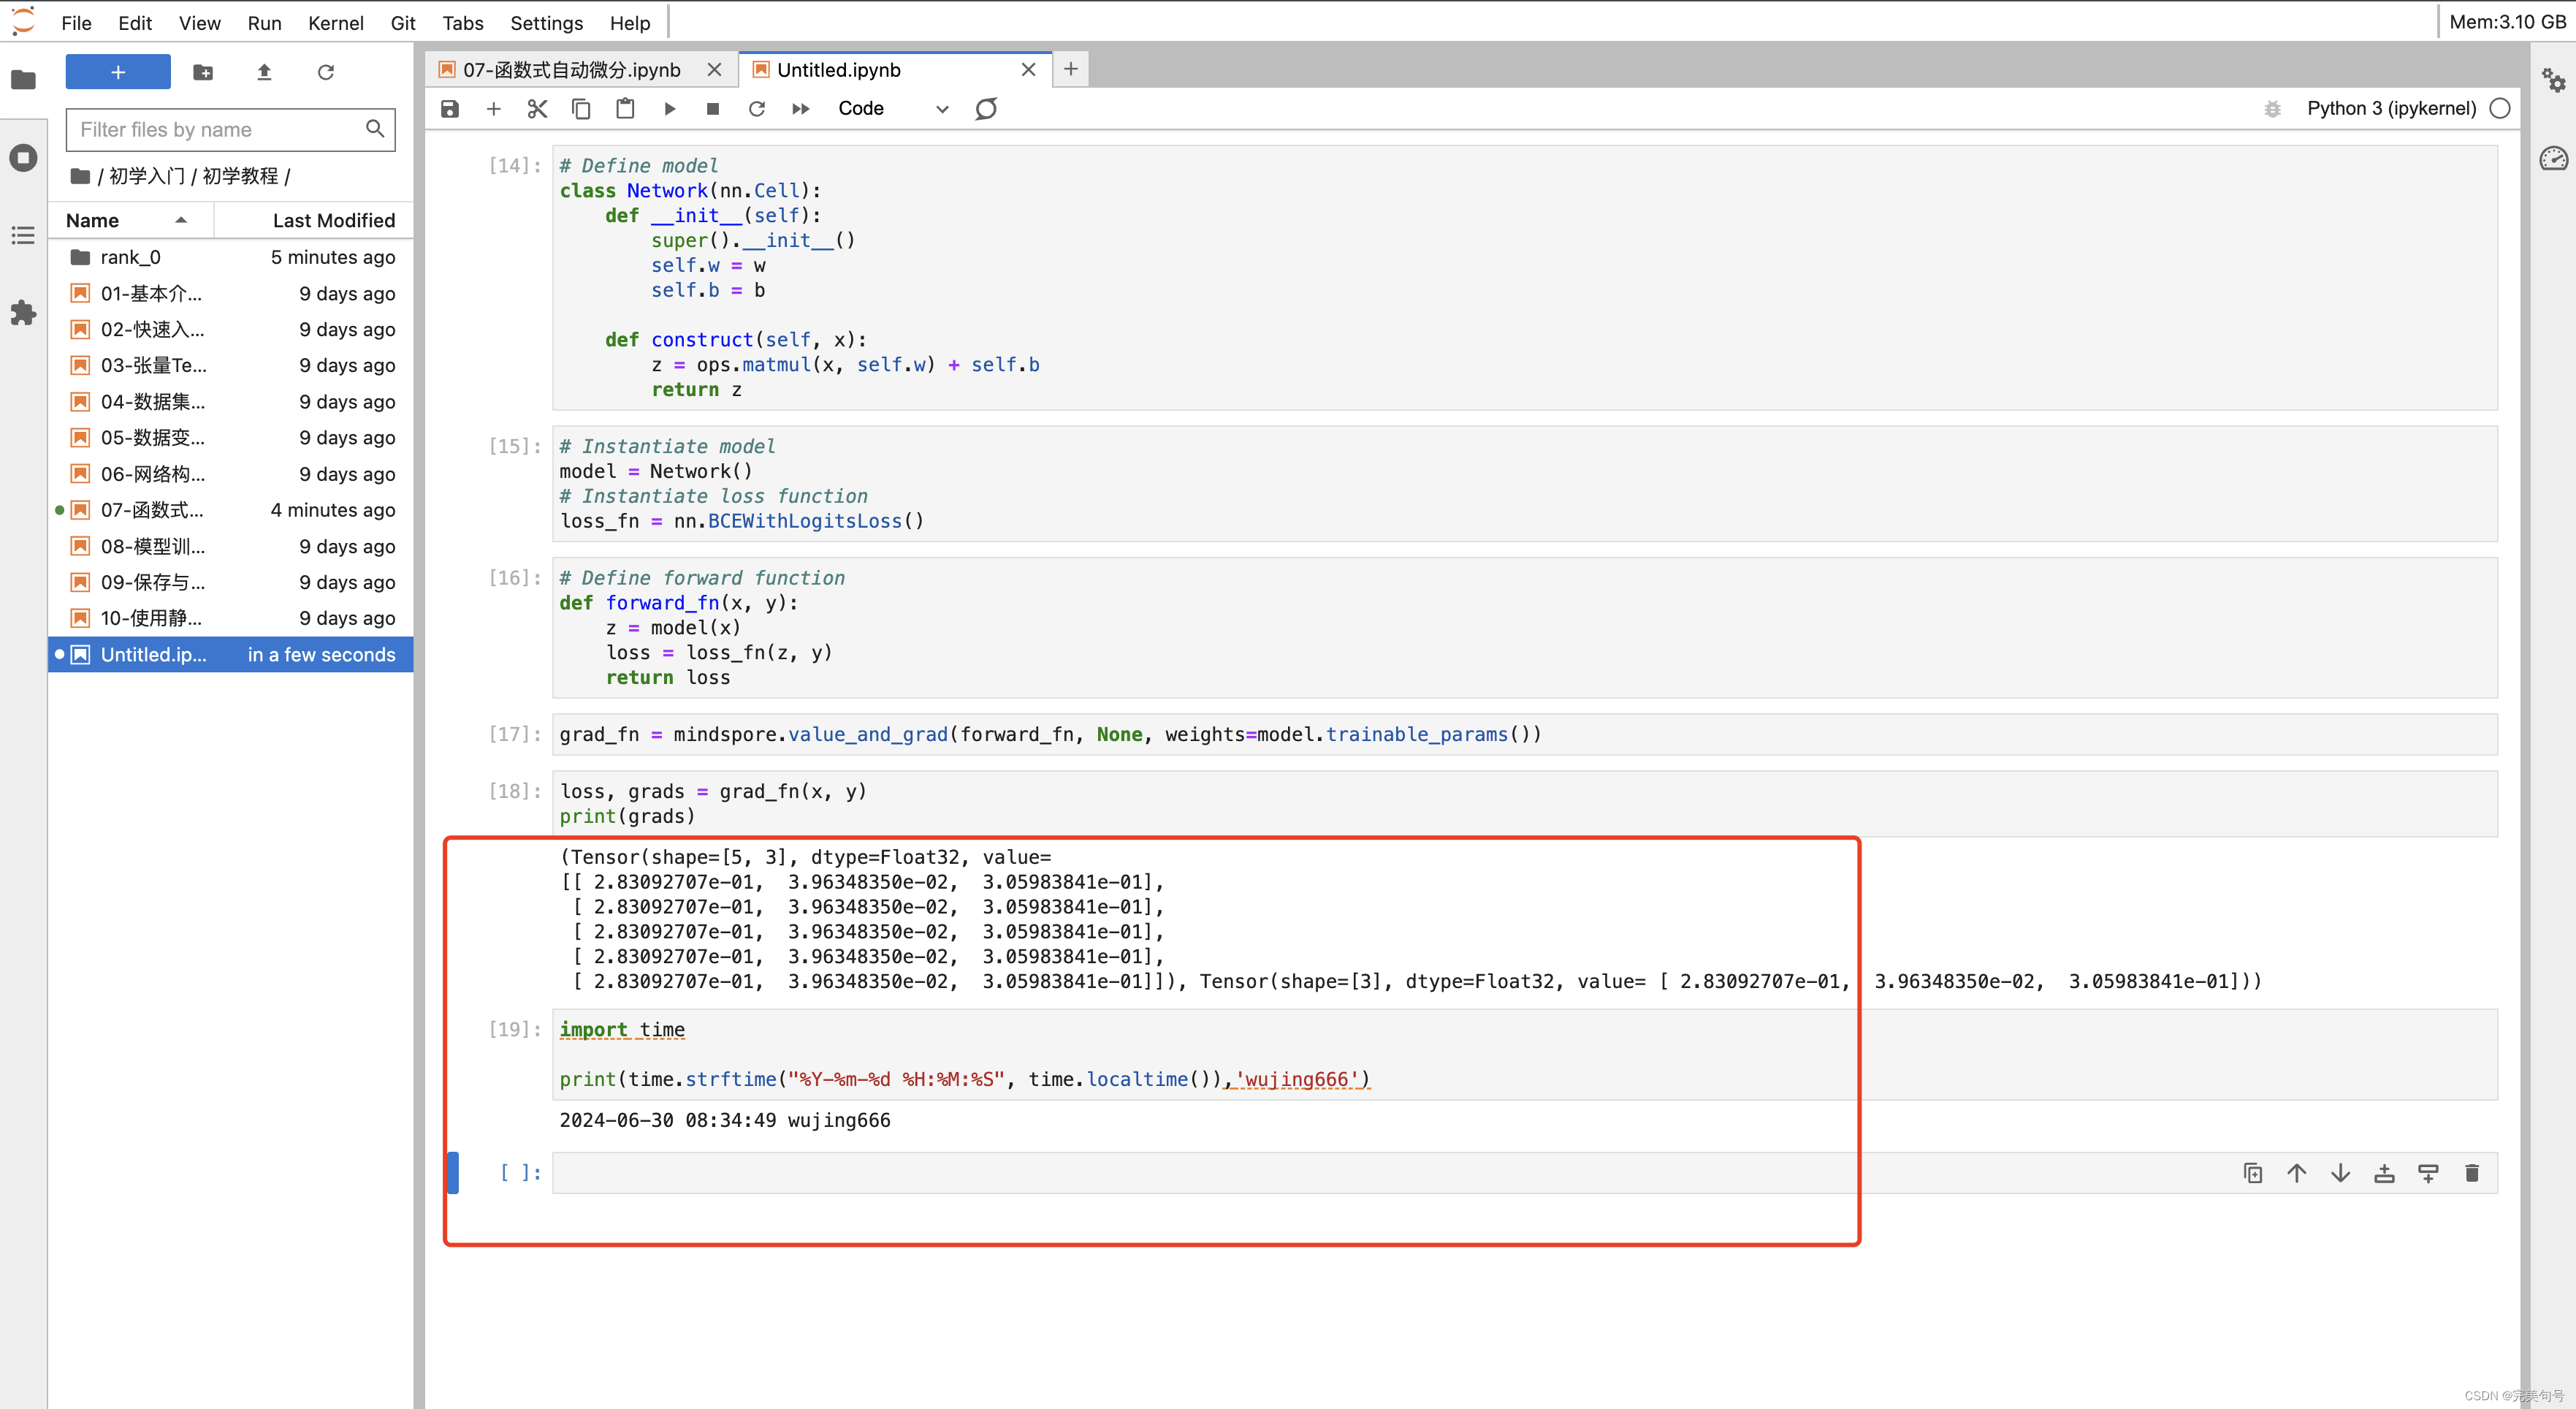
Task: Add a new launcher tab
Action: tap(1070, 69)
